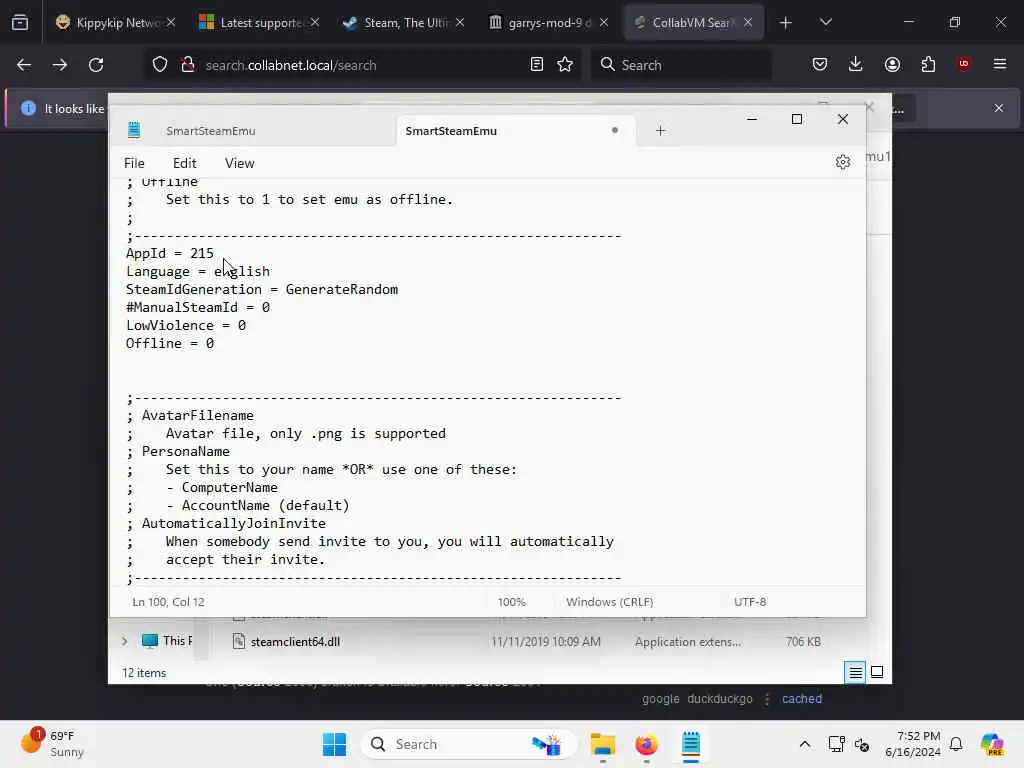1024x768 pixels.
Task: Open a new Firefox tab
Action: pos(786,23)
